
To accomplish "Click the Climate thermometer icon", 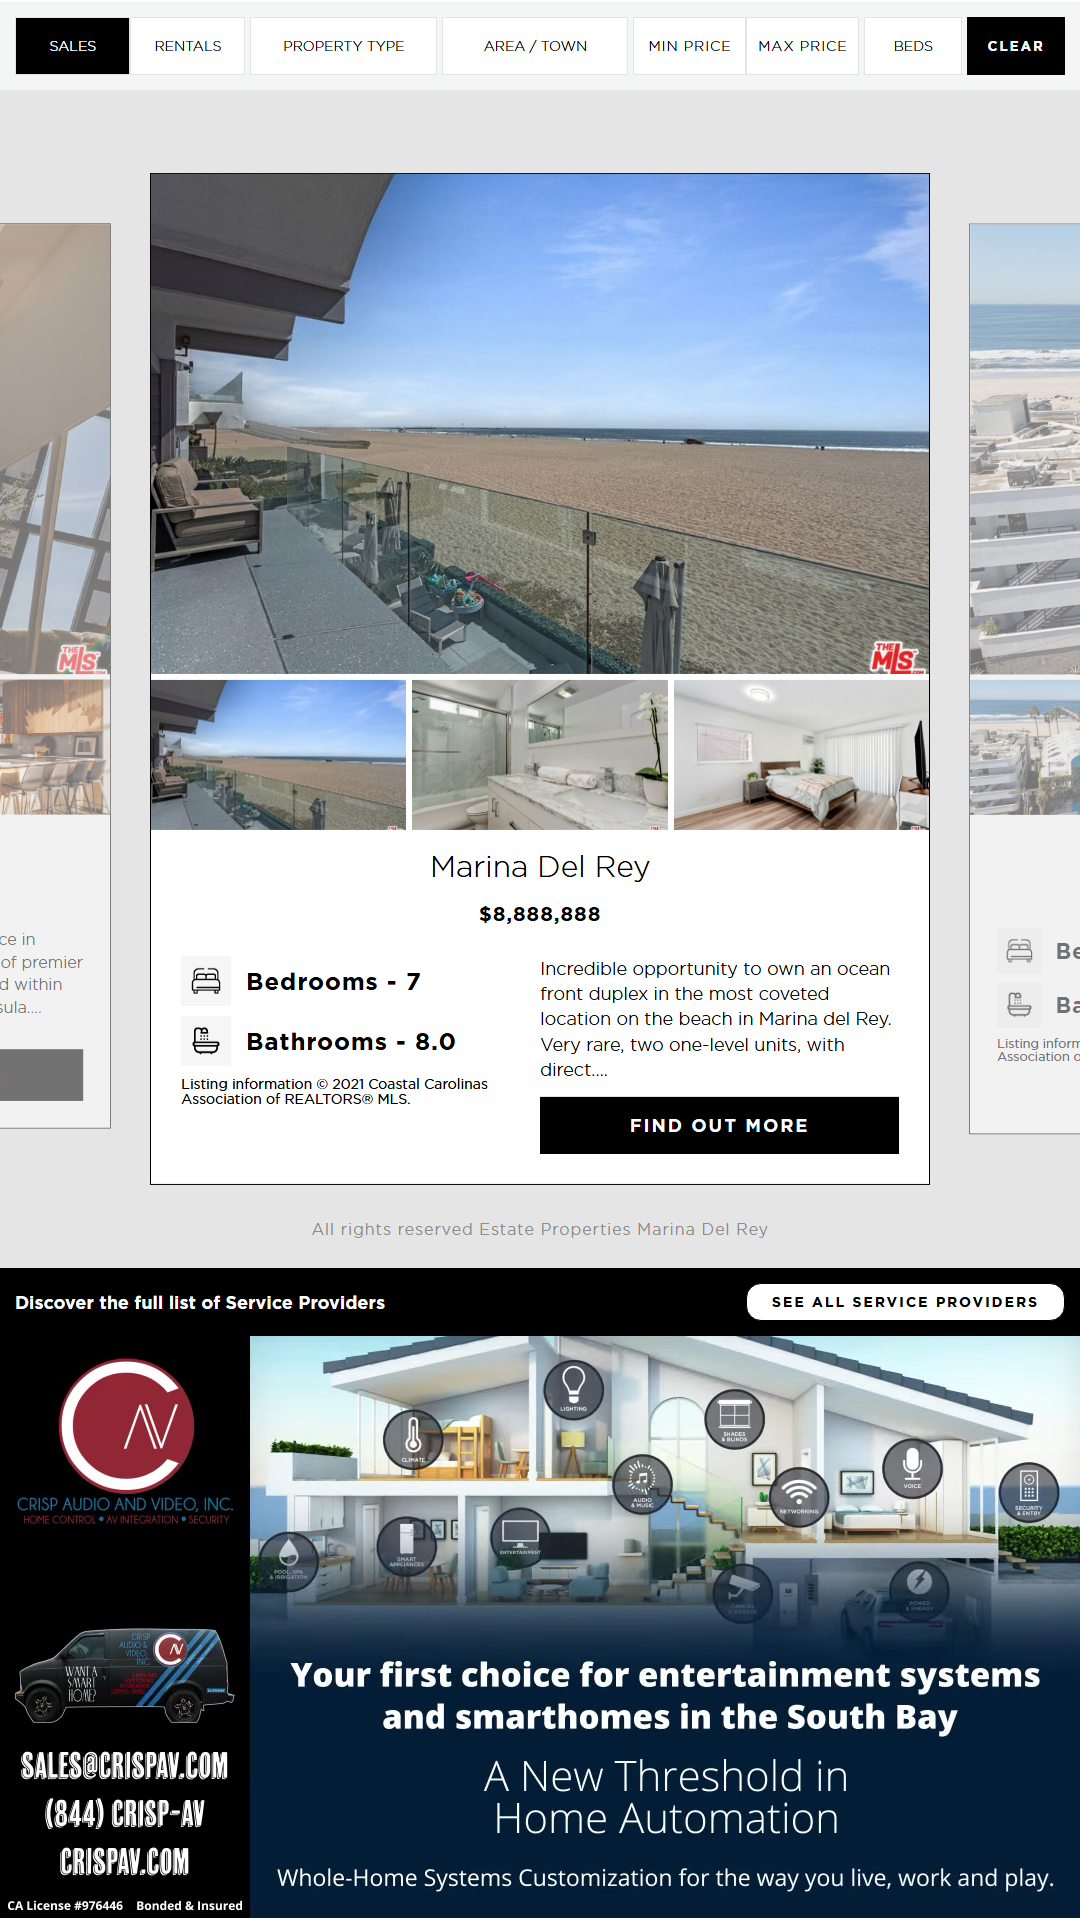I will tap(413, 1440).
